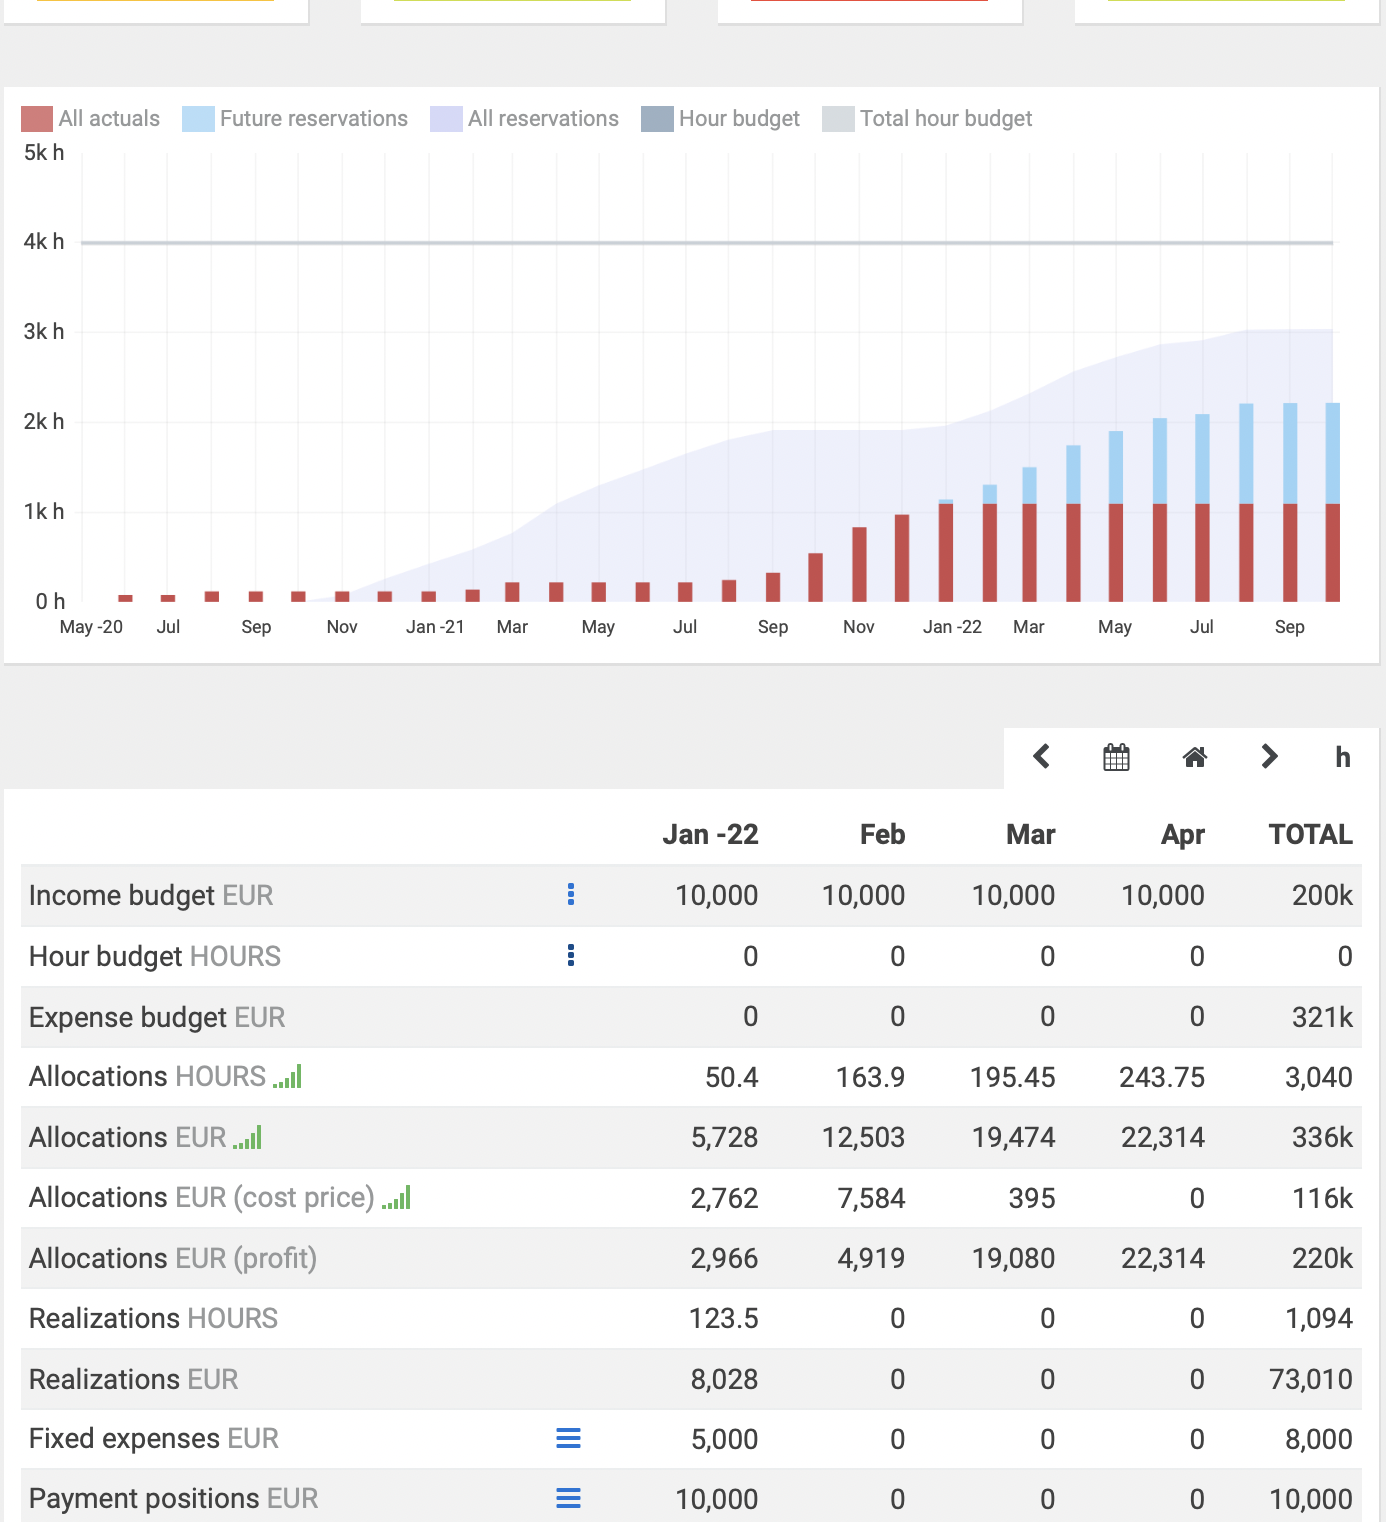Select the Jan -22 column header

coord(710,834)
